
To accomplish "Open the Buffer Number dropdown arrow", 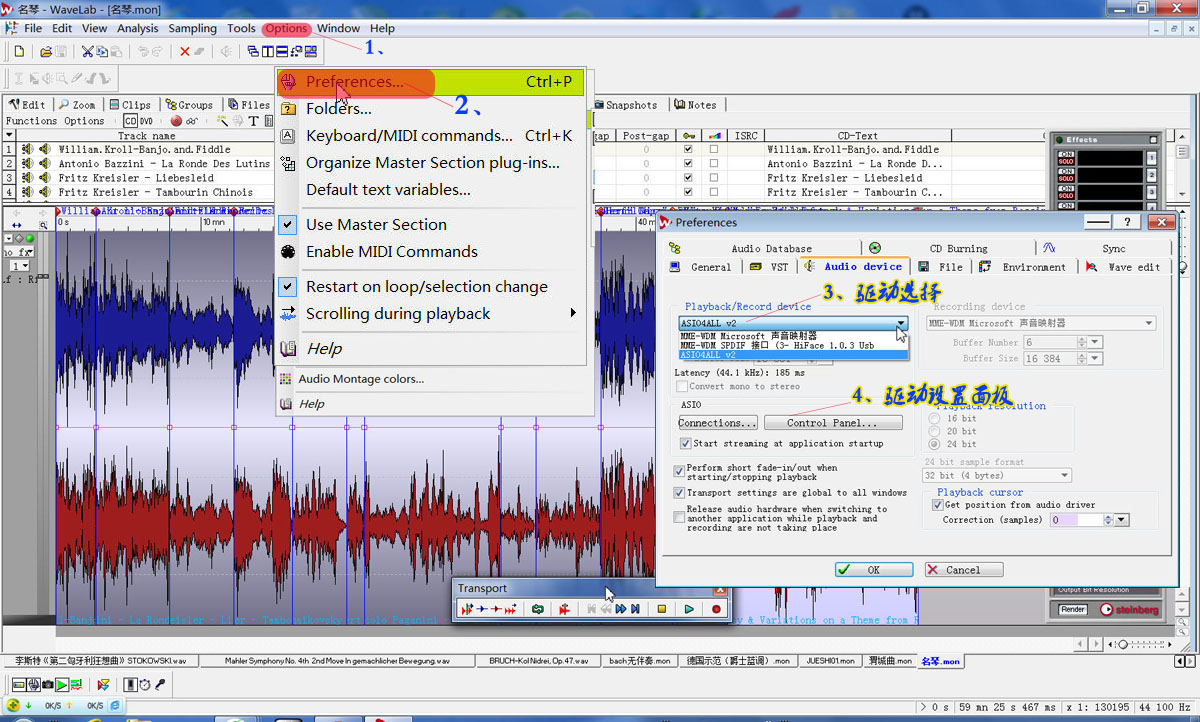I will point(1095,342).
